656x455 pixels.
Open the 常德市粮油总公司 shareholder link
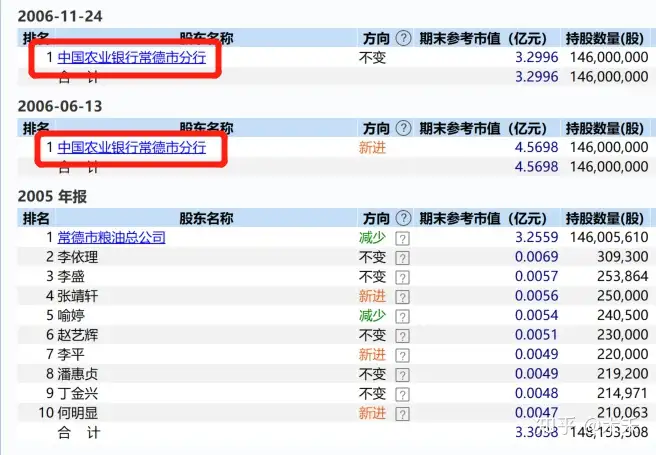(111, 238)
